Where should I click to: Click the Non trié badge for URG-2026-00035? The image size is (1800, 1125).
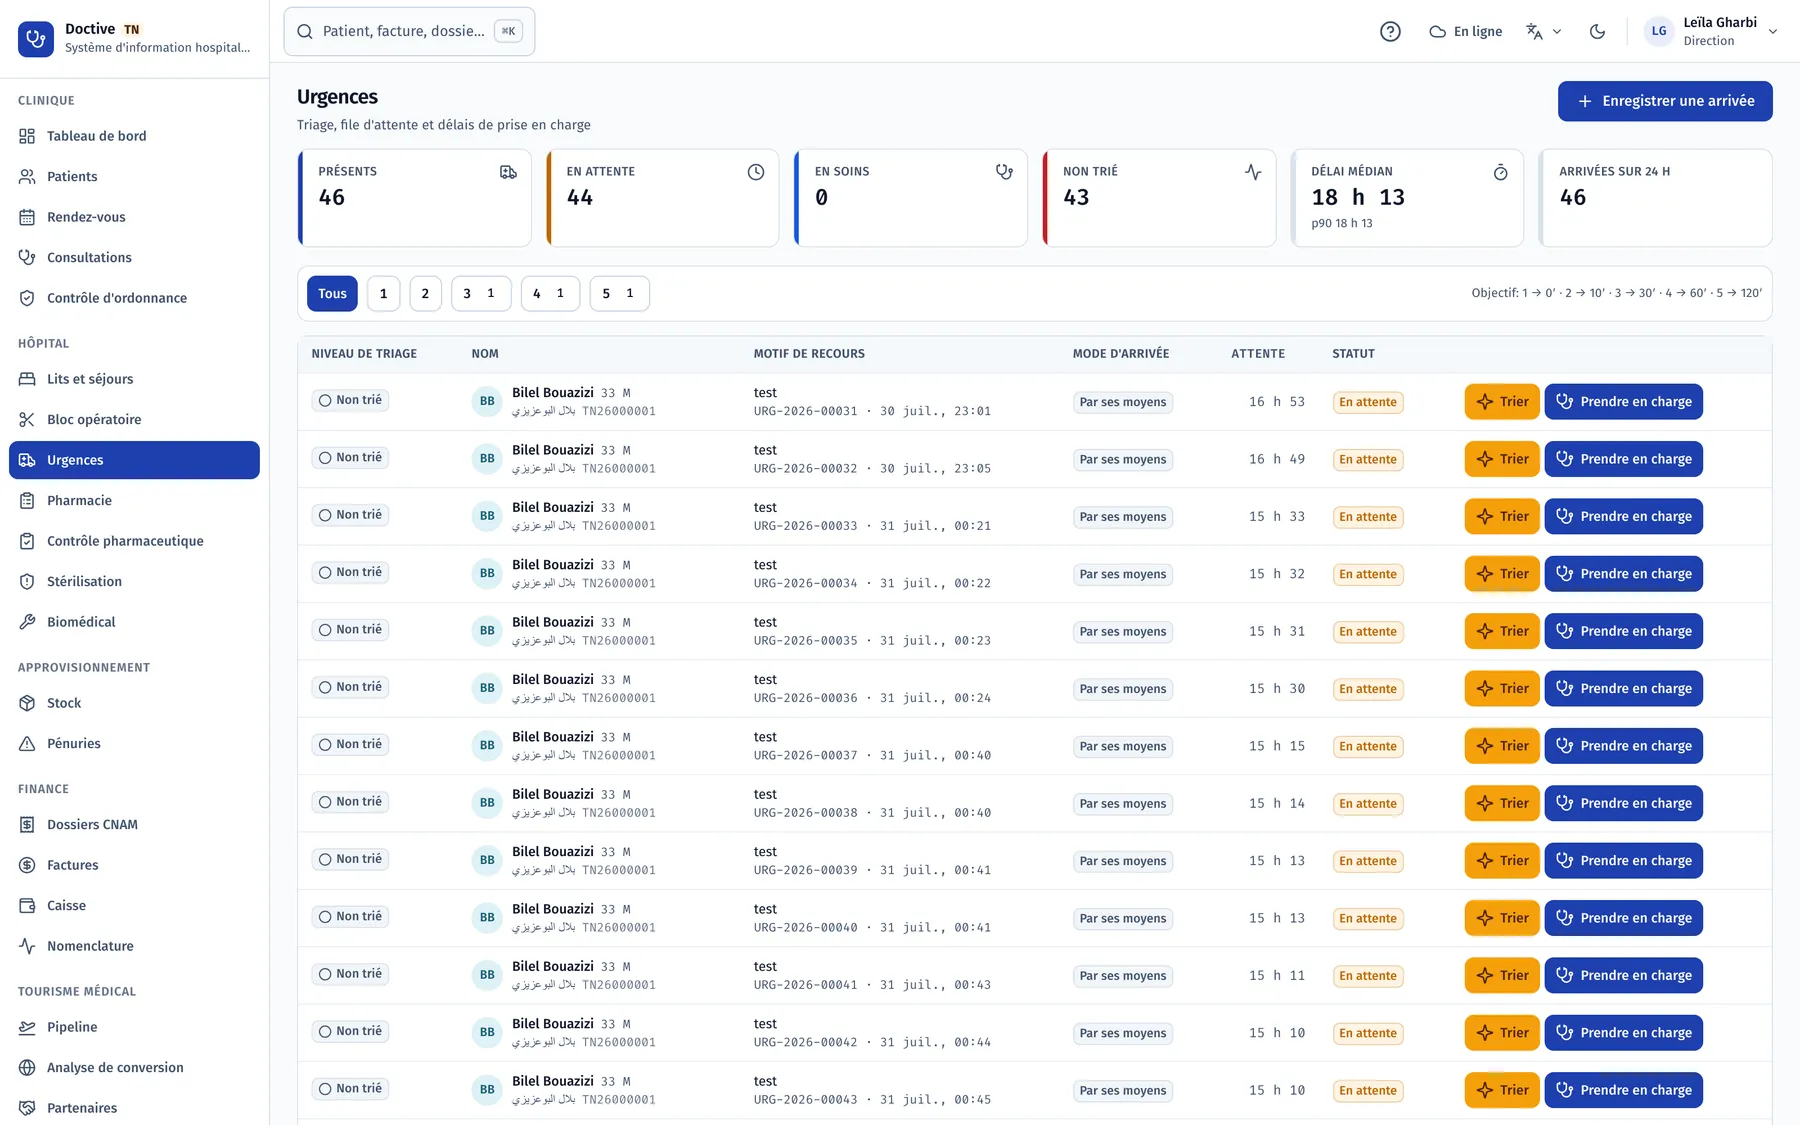[350, 630]
